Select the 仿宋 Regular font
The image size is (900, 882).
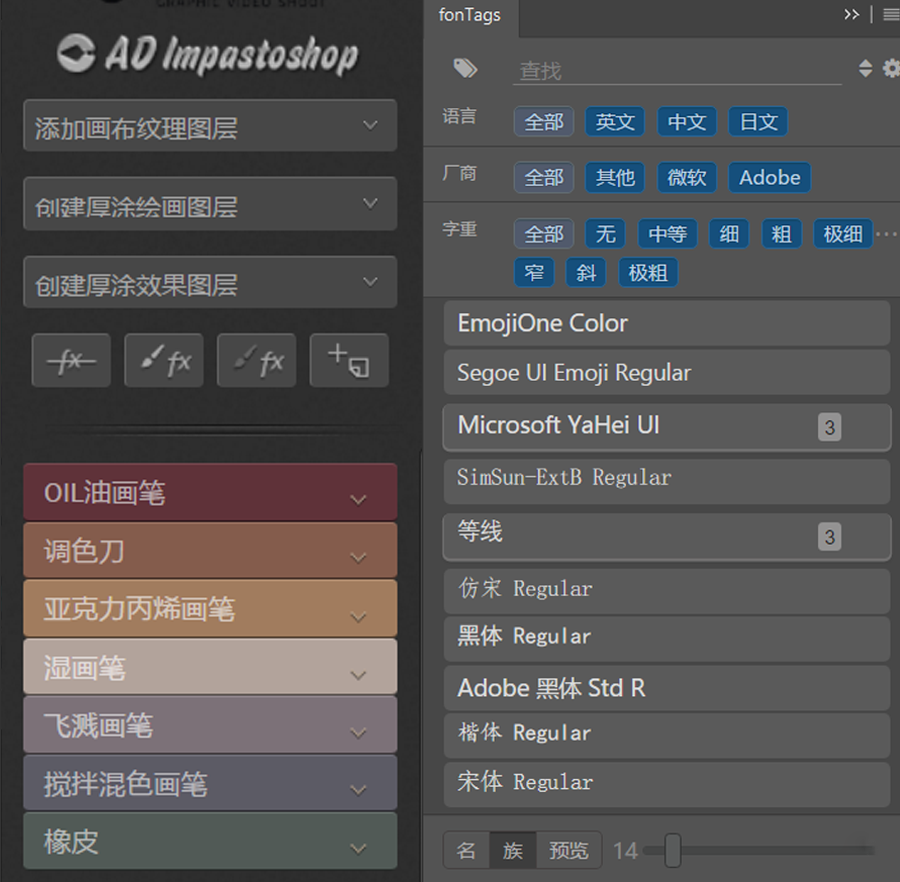[667, 591]
